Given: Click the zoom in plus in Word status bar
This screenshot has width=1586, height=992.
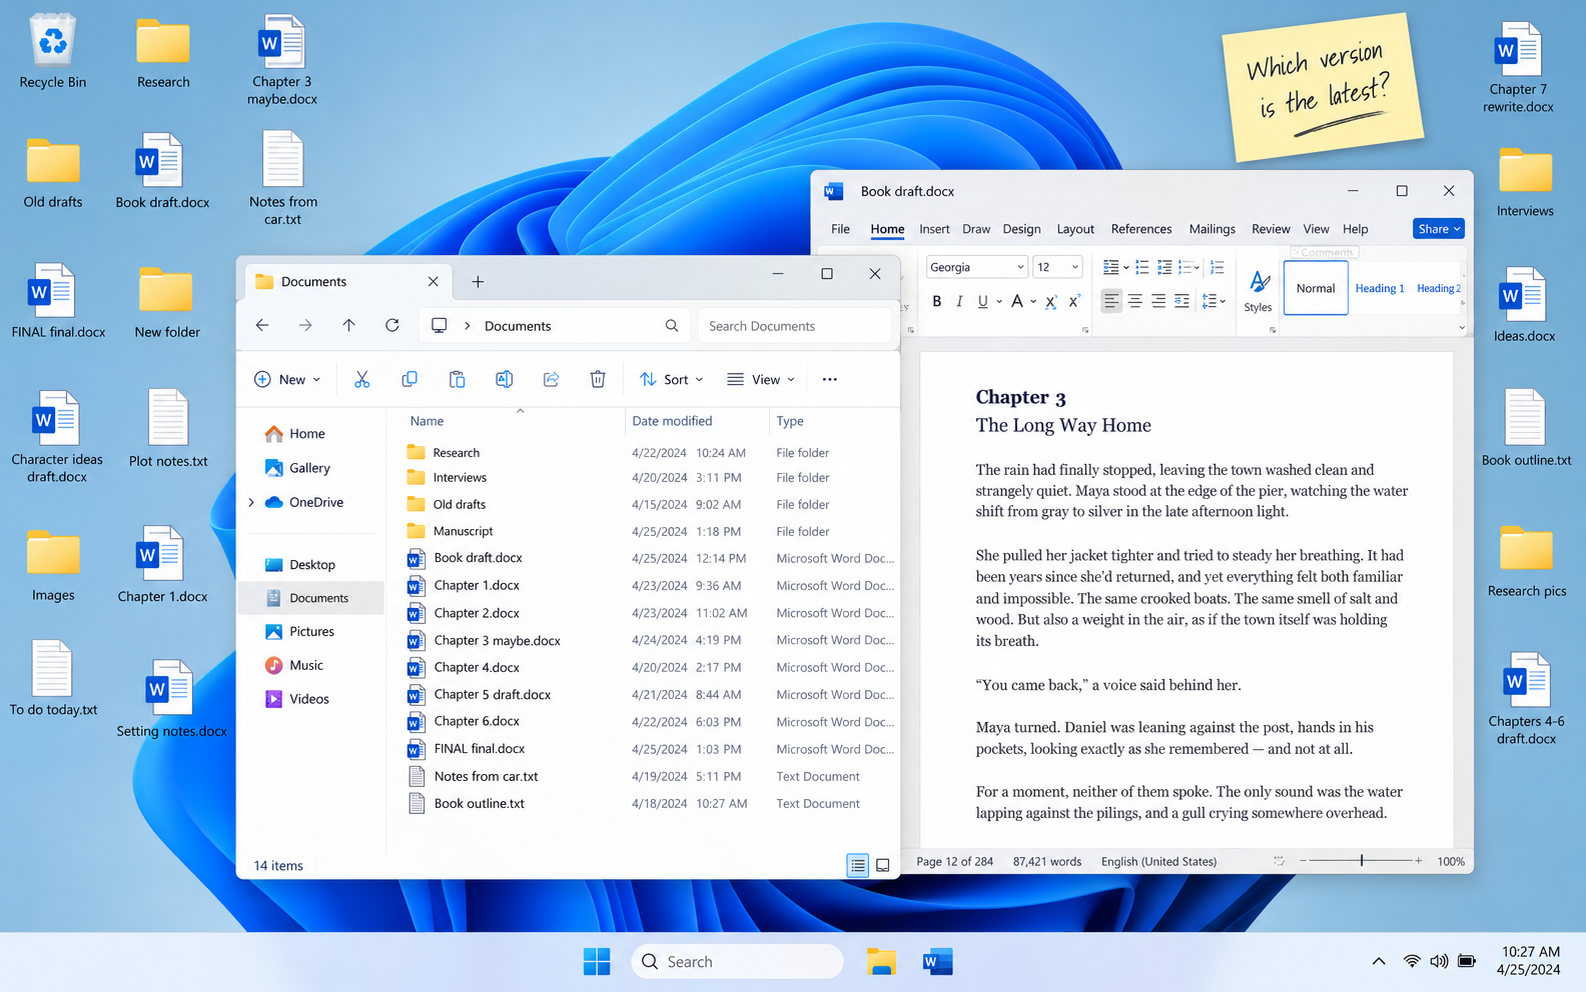Looking at the screenshot, I should tap(1418, 860).
